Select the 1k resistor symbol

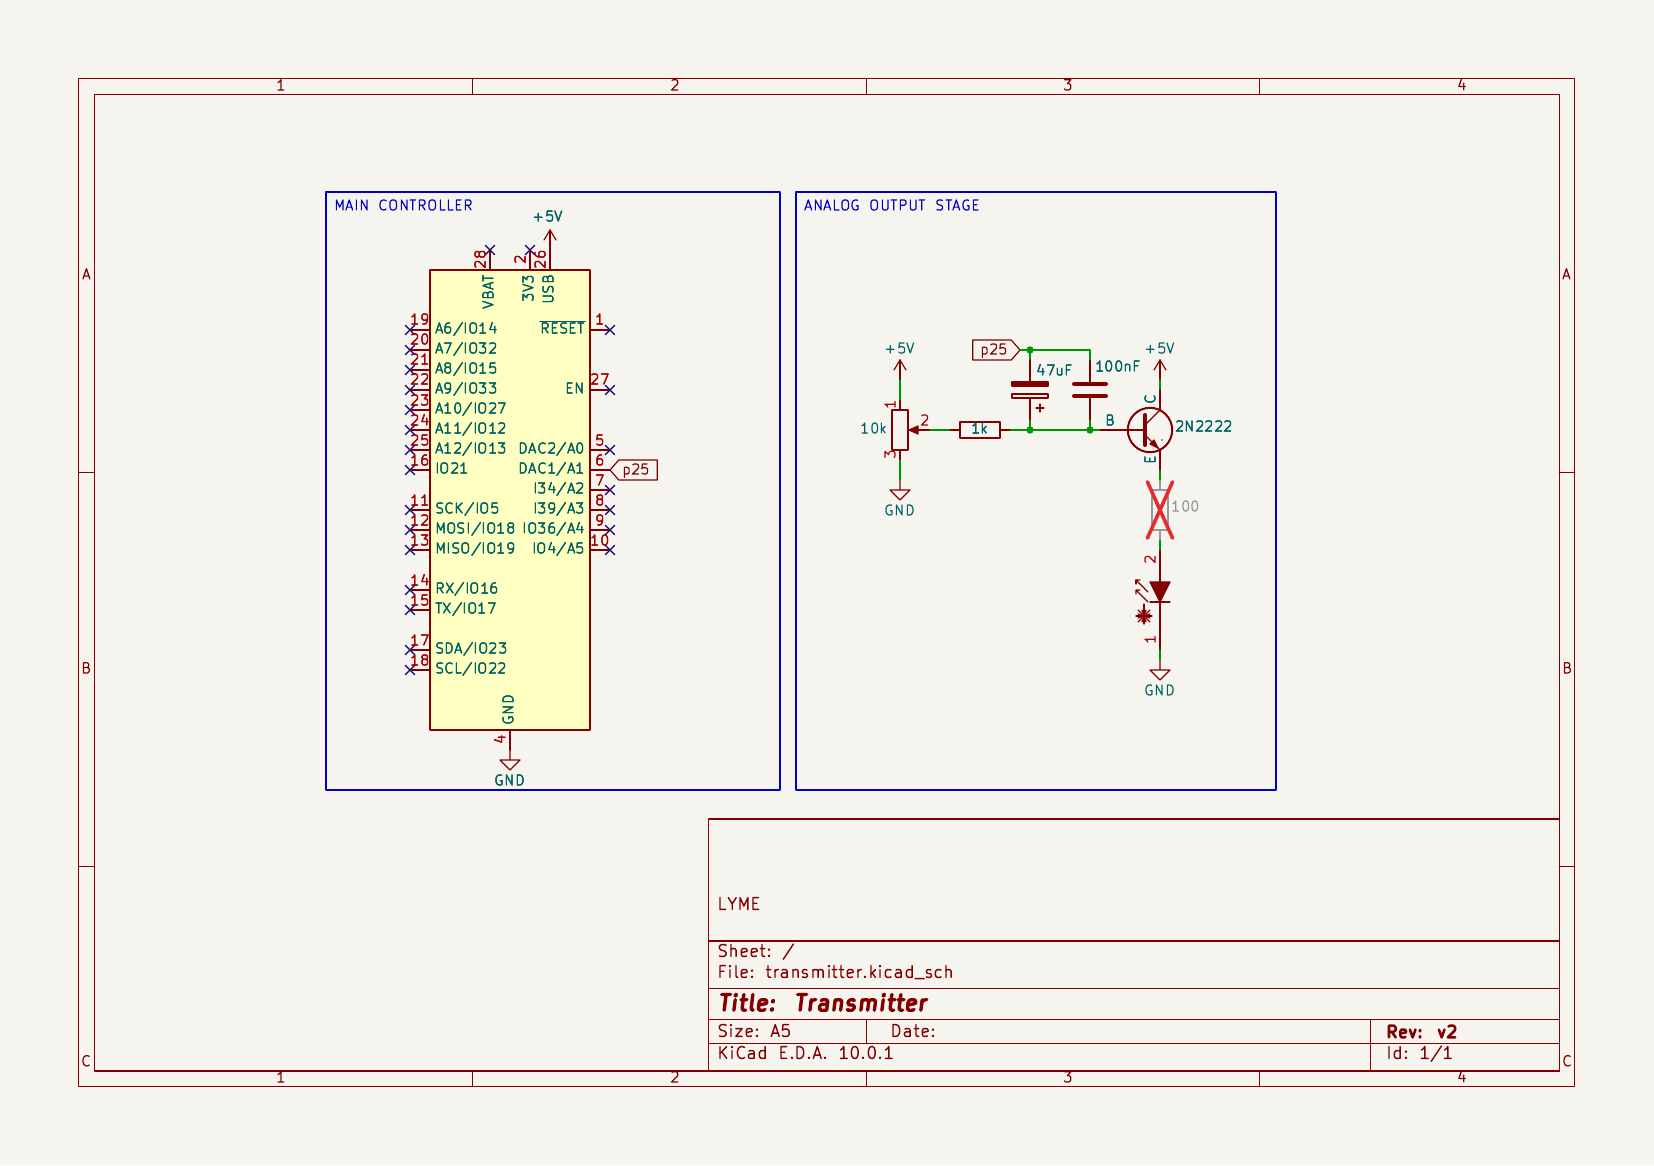(x=980, y=430)
